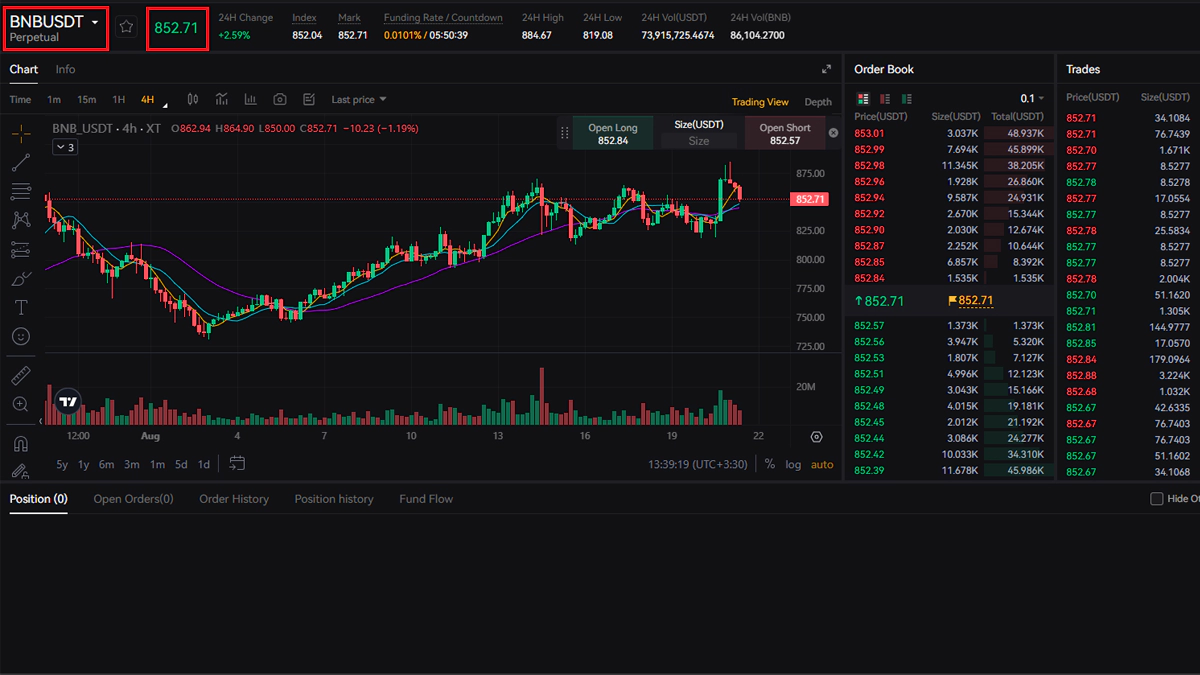Screen dimensions: 1200x675
Task: Set chart interval to 1H
Action: 119,99
